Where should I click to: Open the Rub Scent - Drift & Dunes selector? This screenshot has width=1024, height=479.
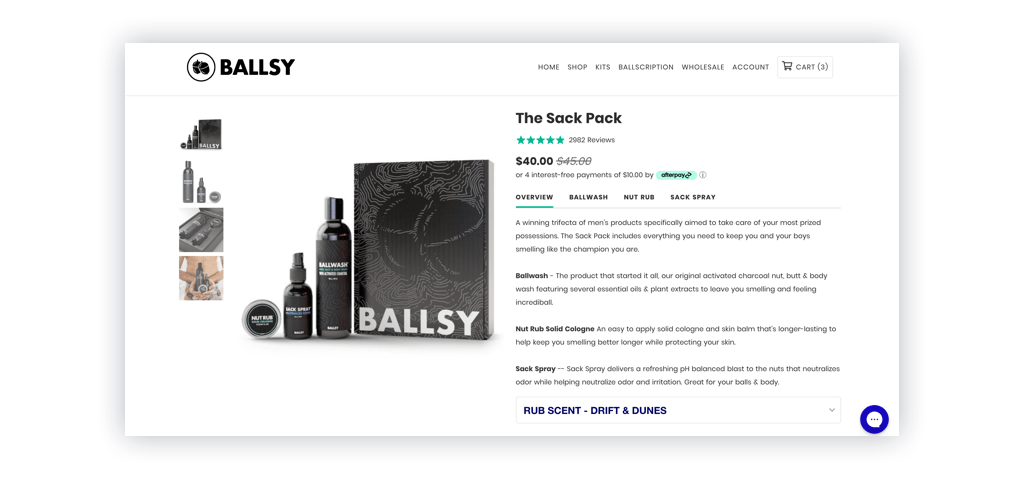coord(678,410)
